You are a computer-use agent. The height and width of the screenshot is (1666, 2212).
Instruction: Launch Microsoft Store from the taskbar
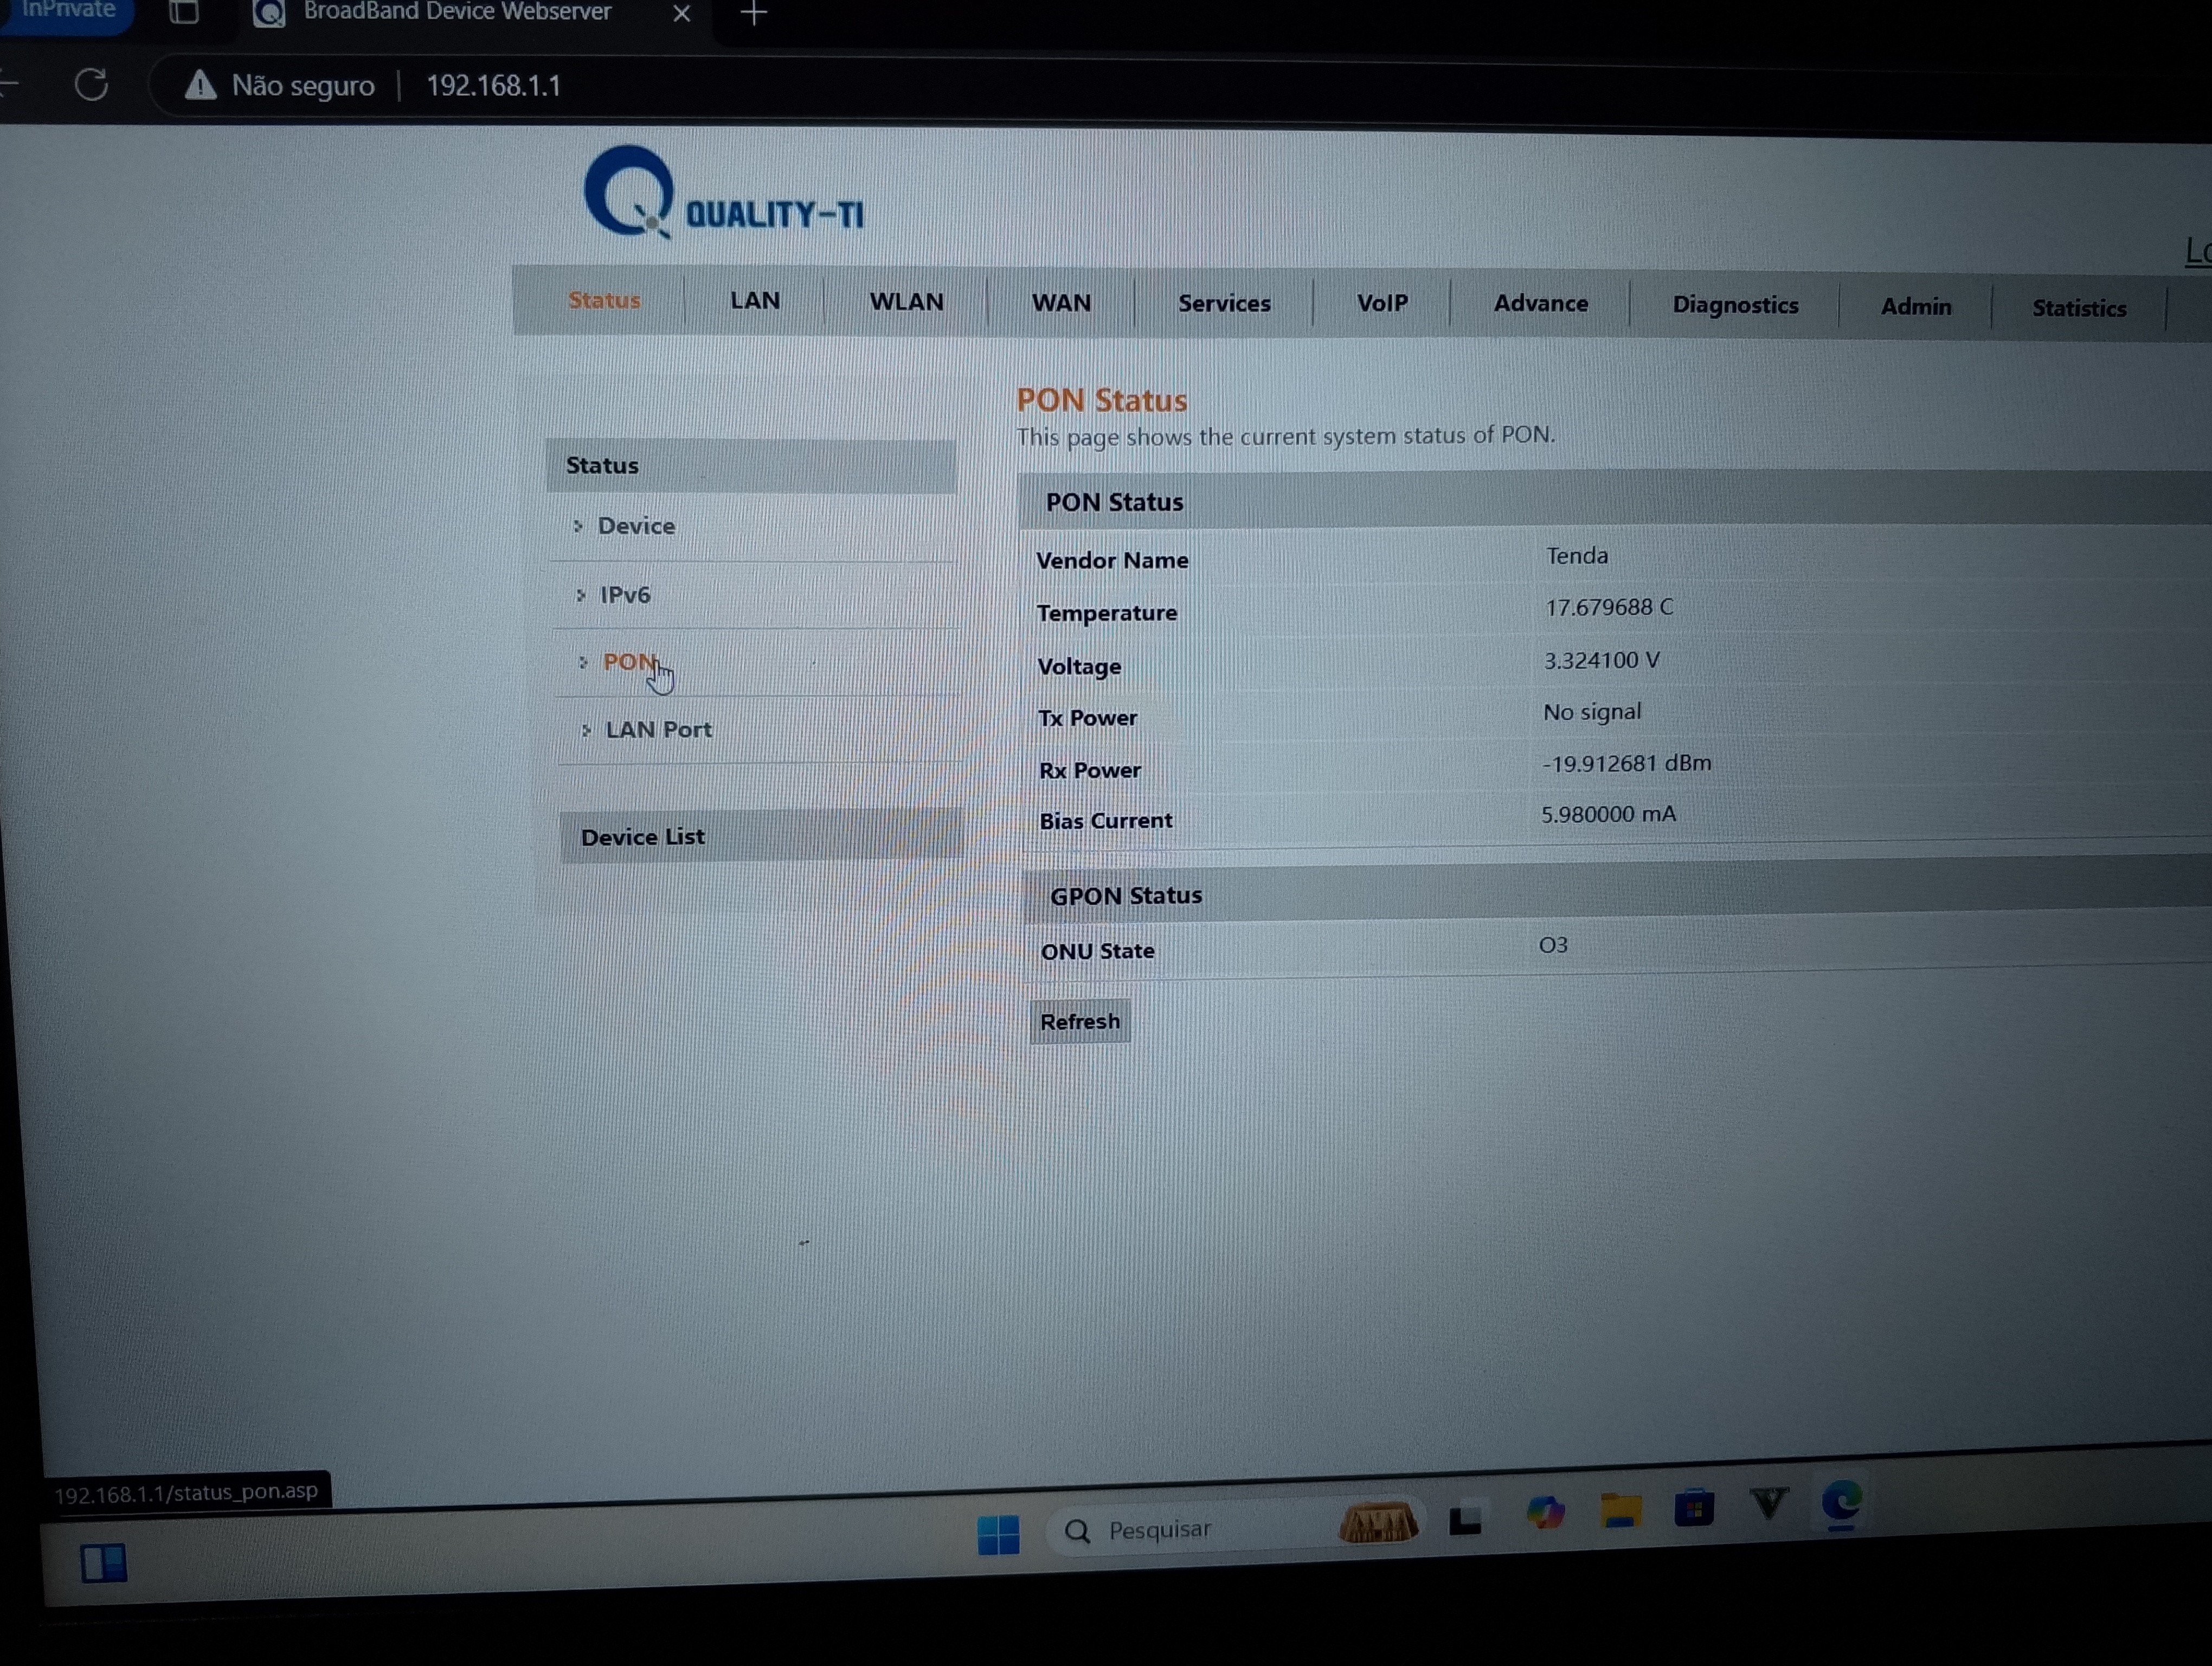click(1694, 1508)
